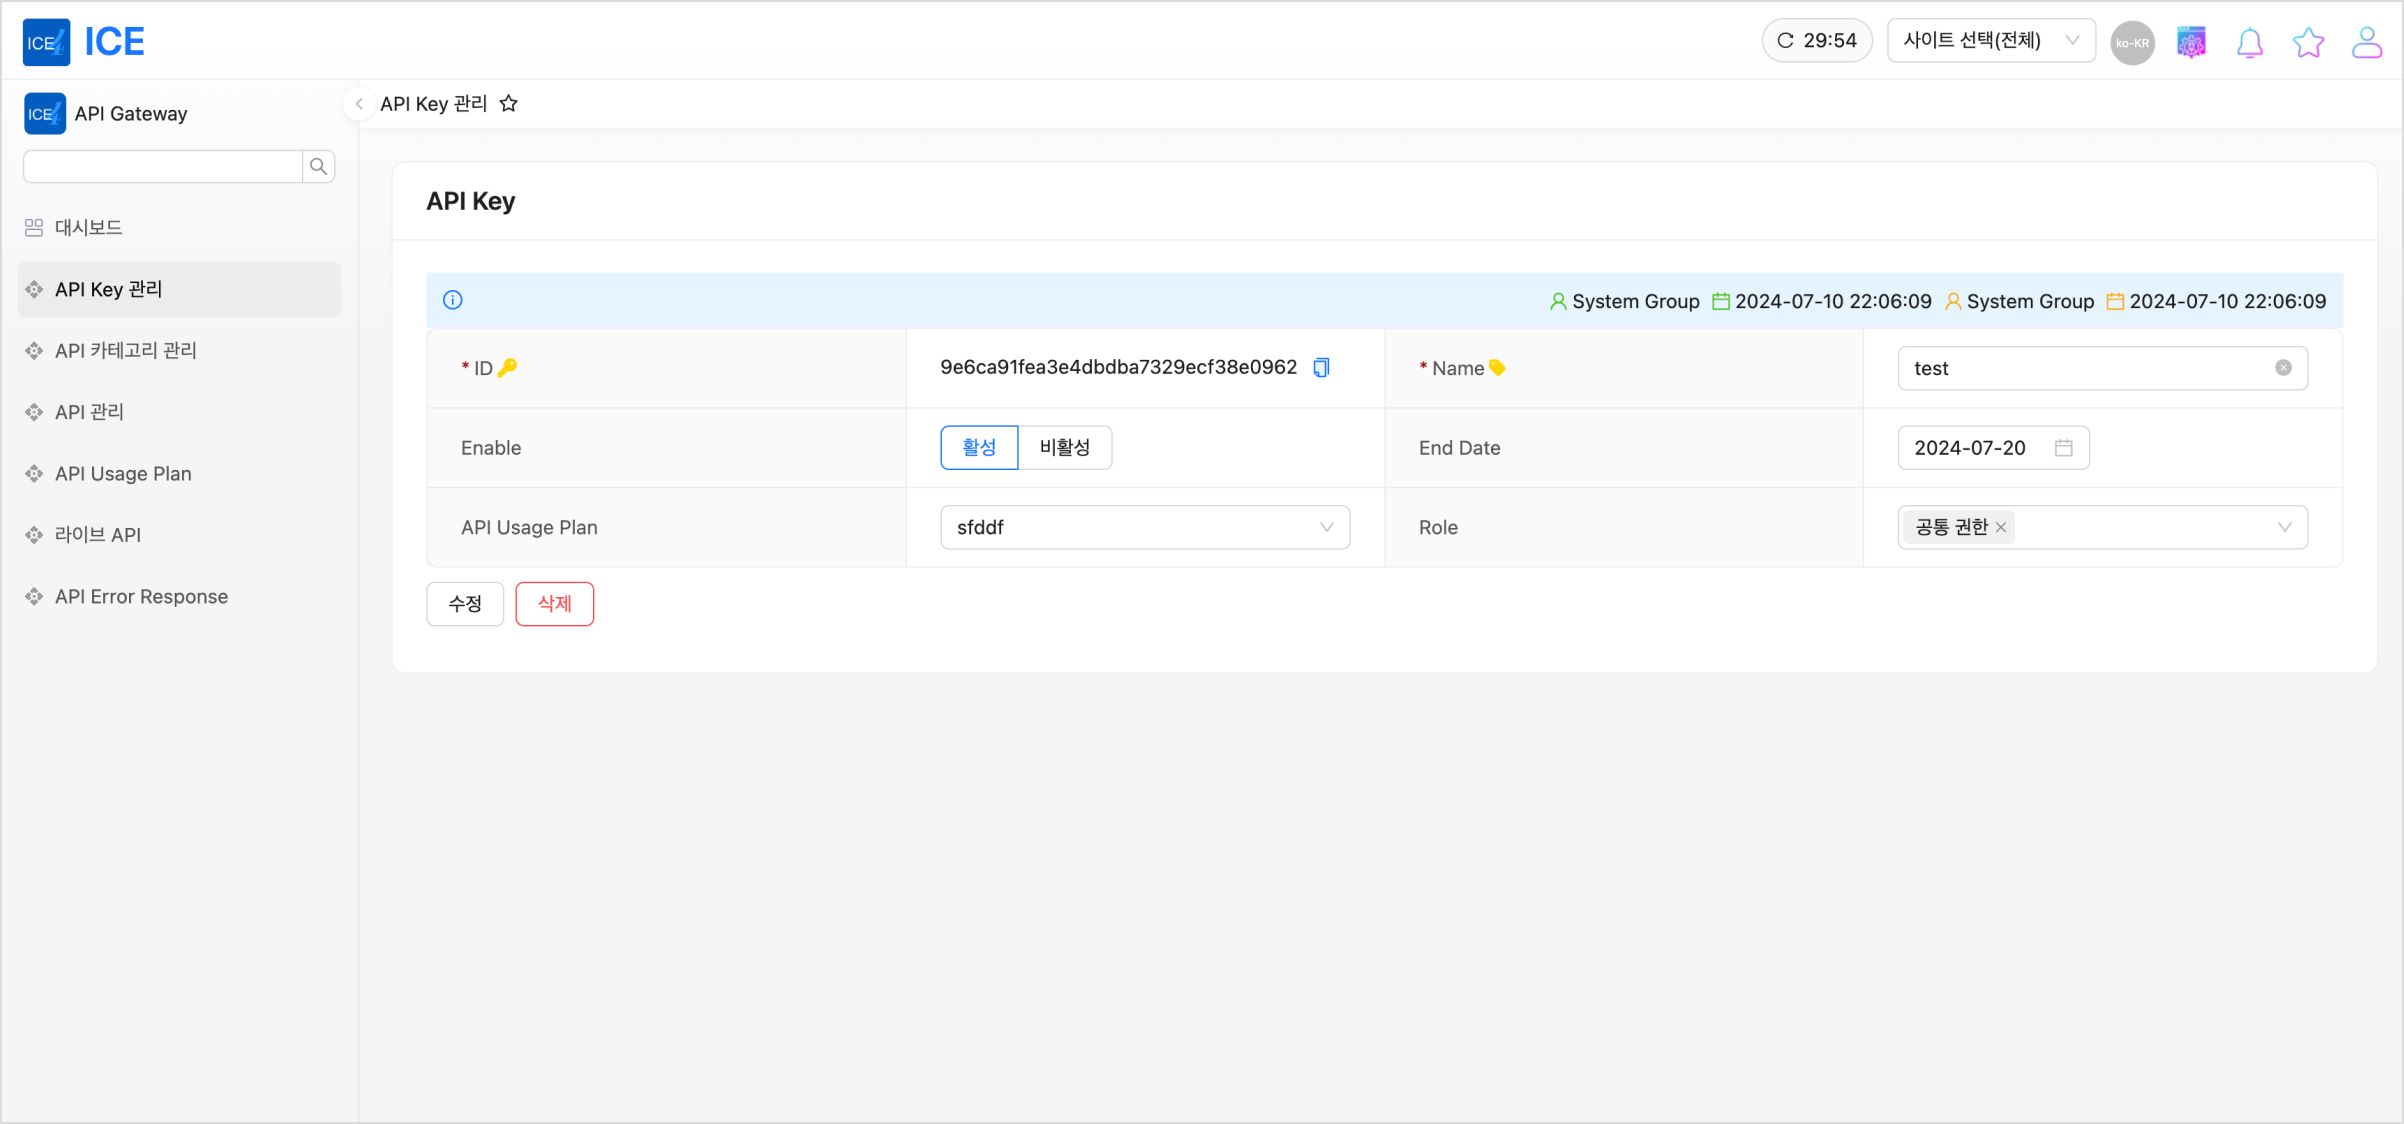Click the sidebar search magnifier icon

319,167
